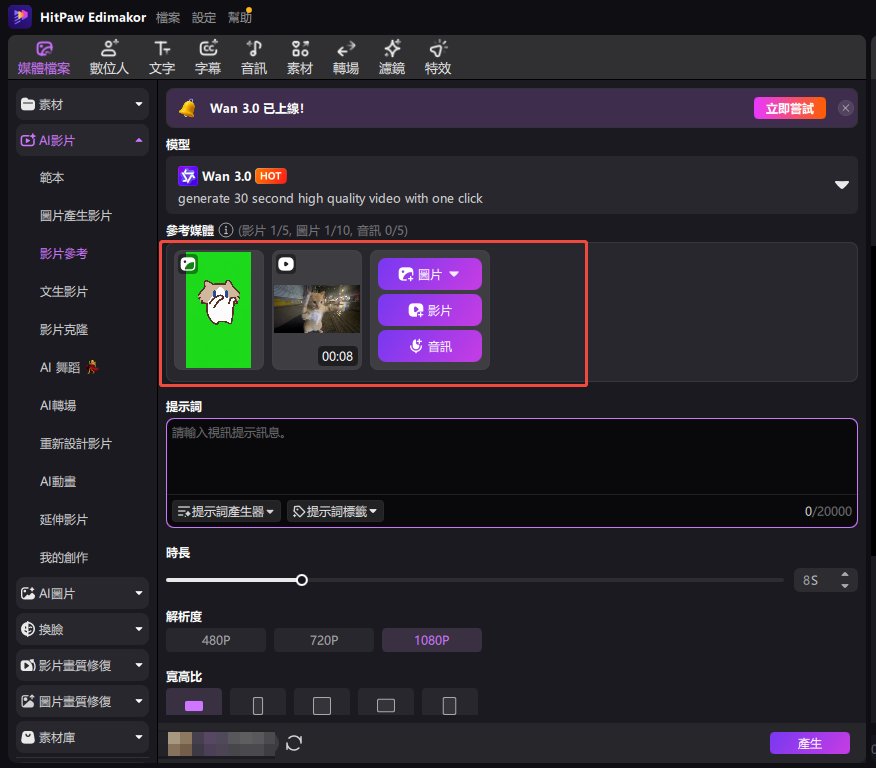876x768 pixels.
Task: Click the bell notification icon in banner
Action: (188, 108)
